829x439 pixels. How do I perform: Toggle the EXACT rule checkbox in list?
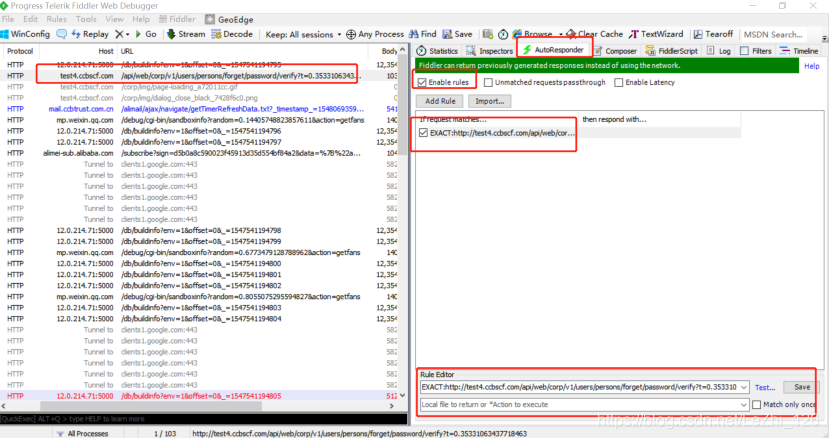point(423,133)
